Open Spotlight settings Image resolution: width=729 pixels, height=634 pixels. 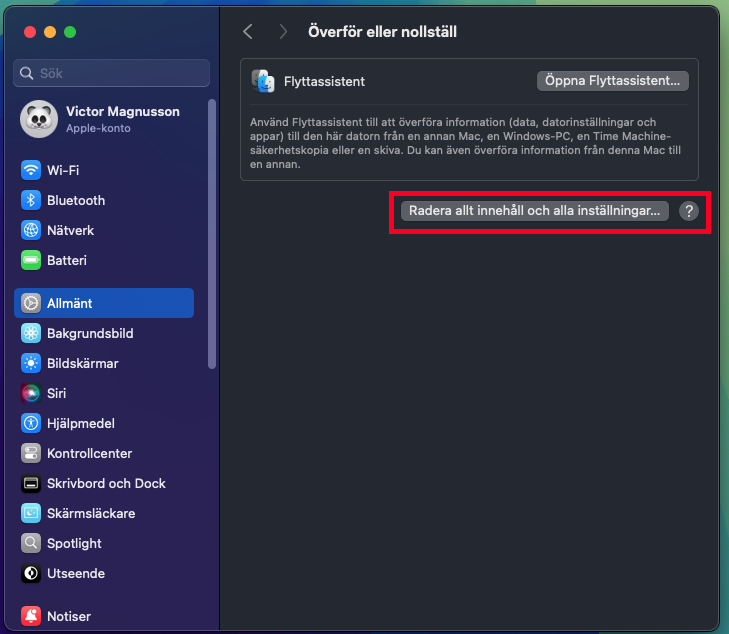click(104, 543)
